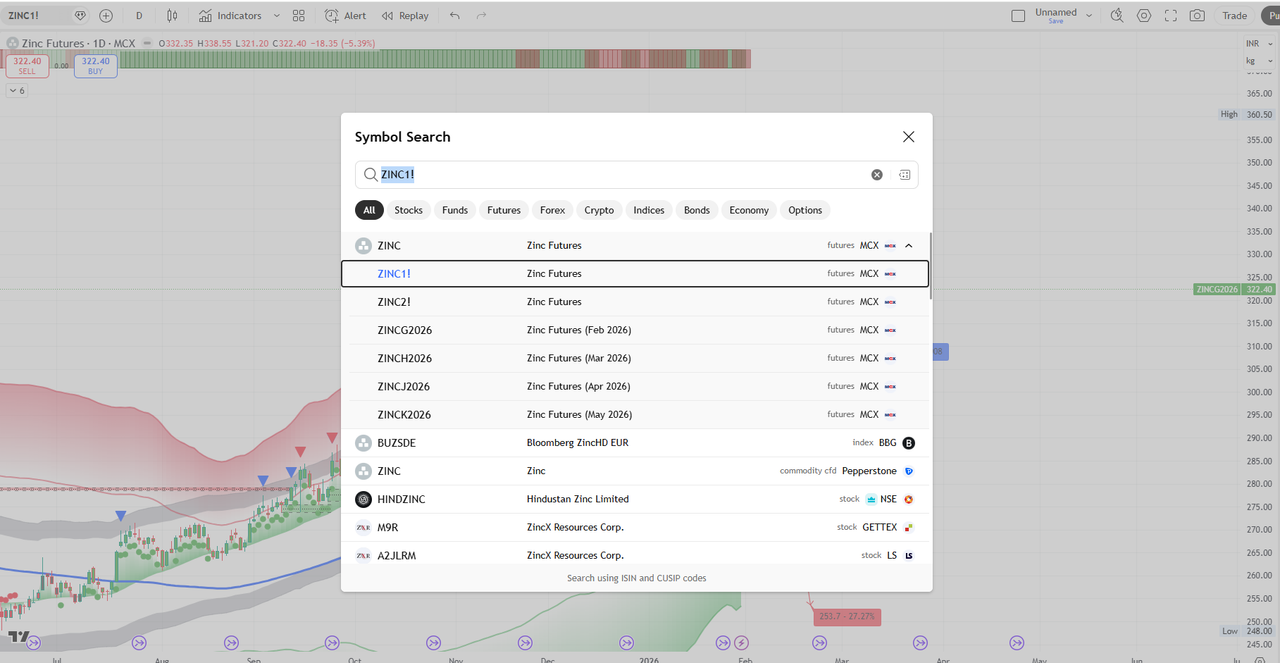This screenshot has width=1280, height=663.
Task: Click the 322.40 BUY button
Action: tap(95, 65)
